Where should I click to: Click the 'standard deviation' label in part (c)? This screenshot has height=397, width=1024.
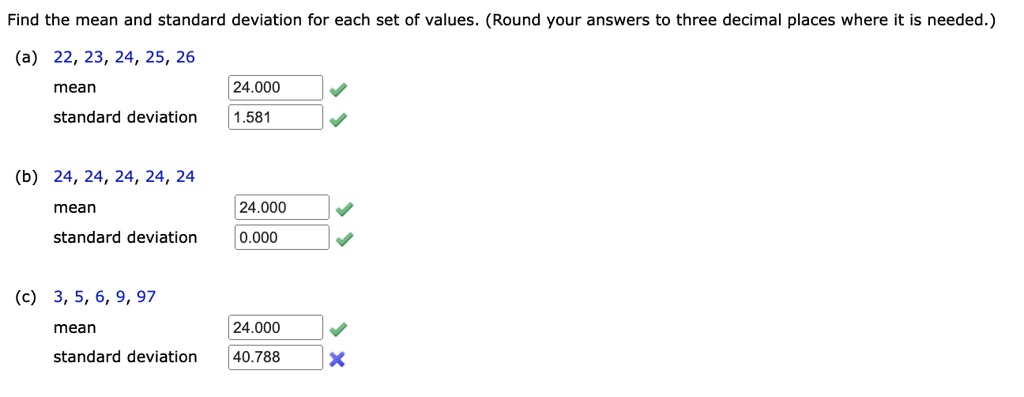click(x=125, y=357)
